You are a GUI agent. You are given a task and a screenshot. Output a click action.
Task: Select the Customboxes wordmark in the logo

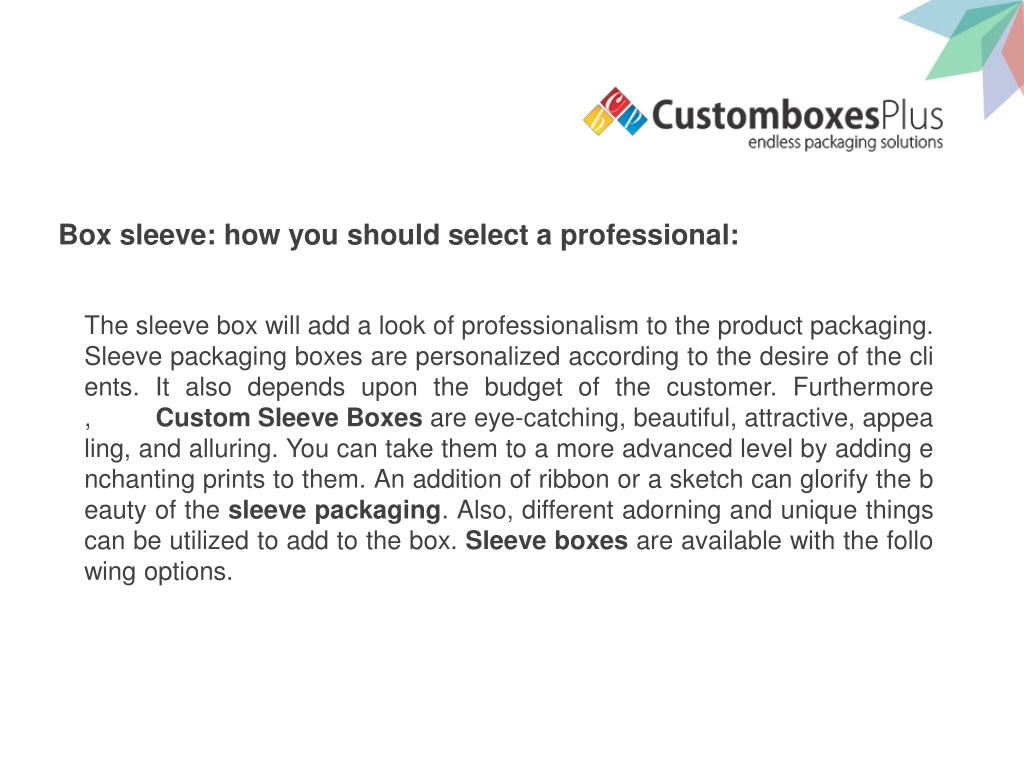tap(765, 115)
